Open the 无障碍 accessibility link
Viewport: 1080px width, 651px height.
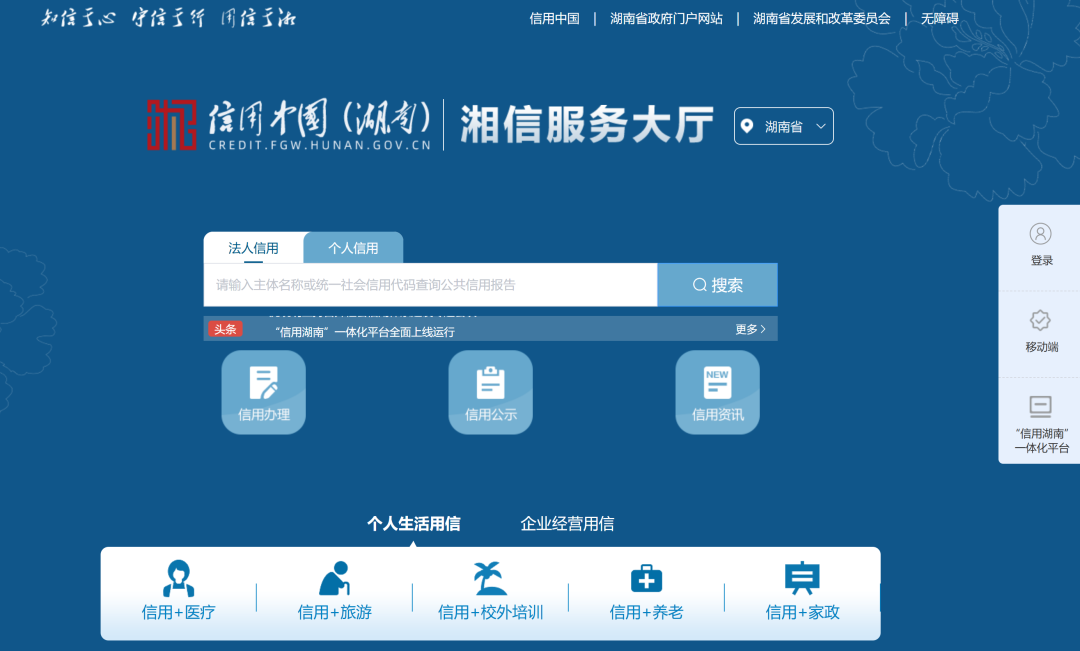(x=939, y=18)
